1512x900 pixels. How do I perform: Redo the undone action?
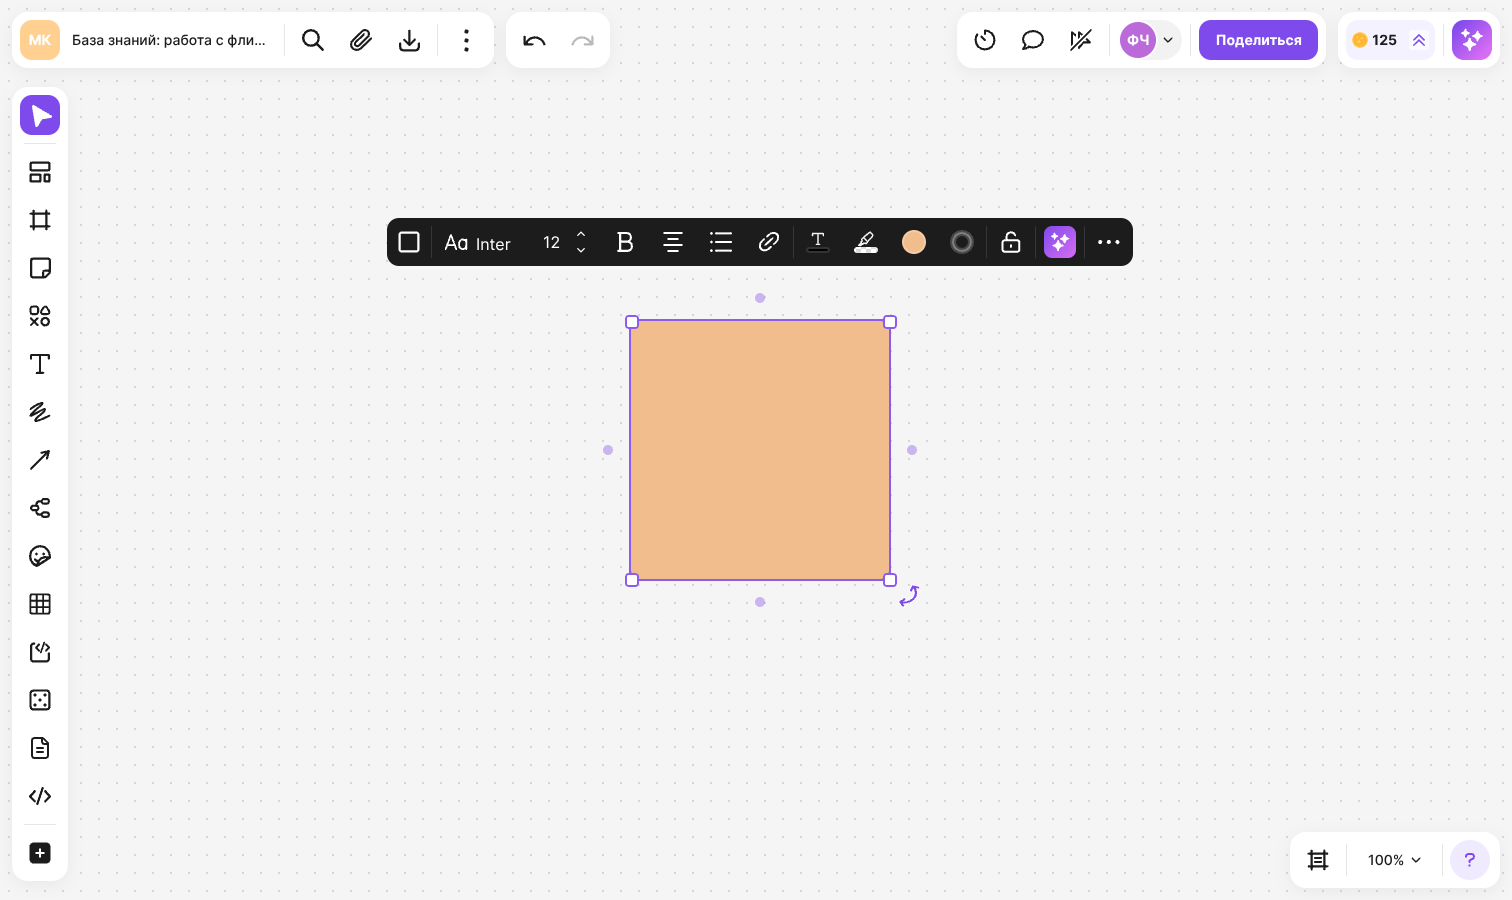point(582,40)
